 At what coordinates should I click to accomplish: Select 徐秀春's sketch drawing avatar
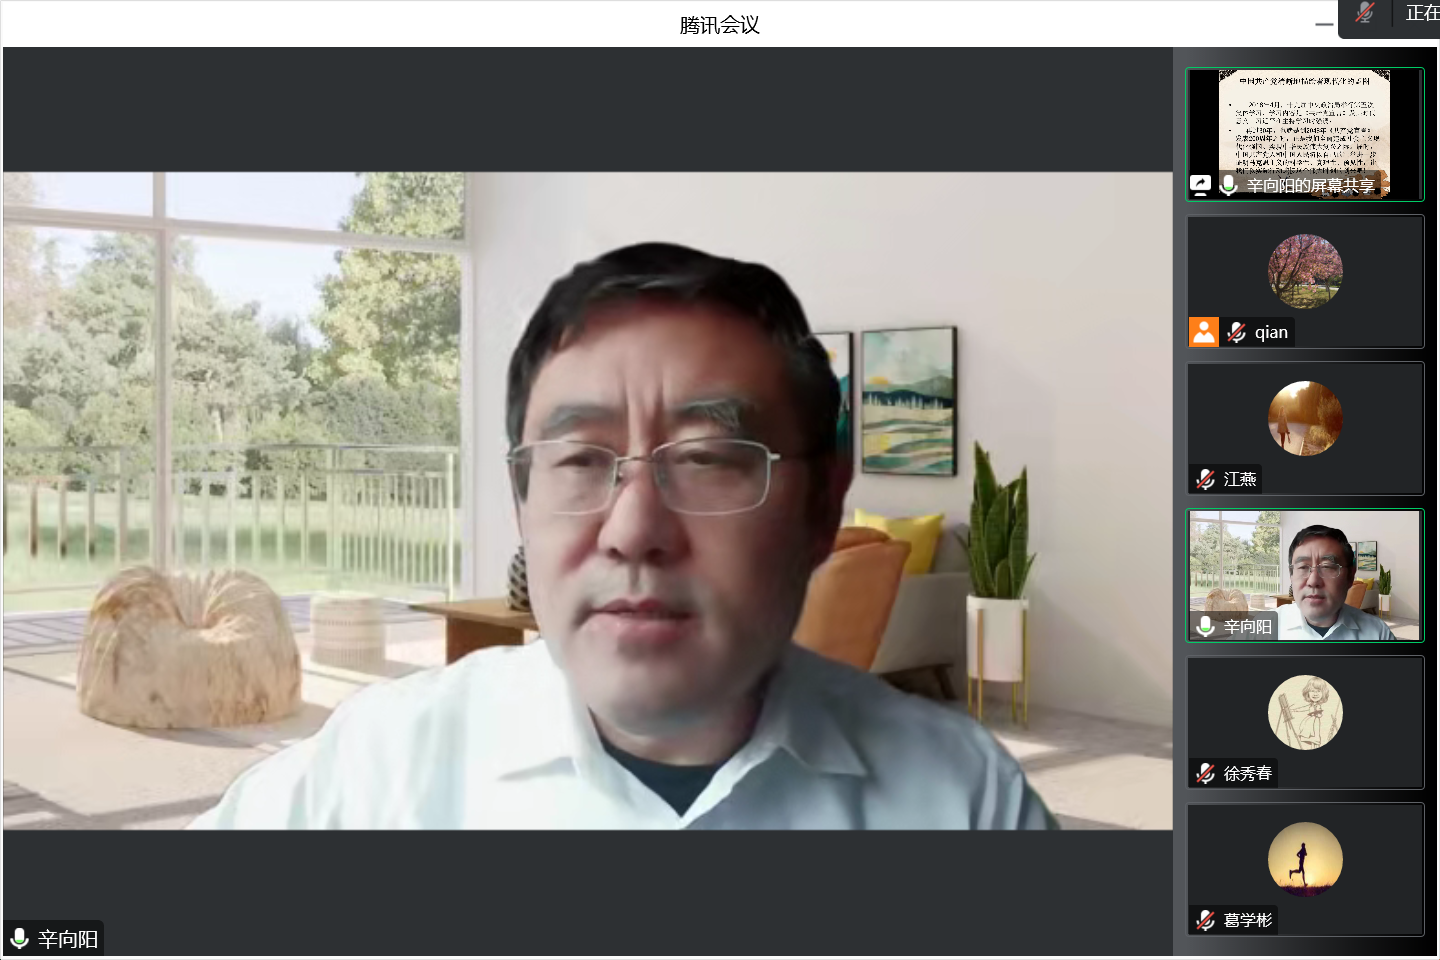(x=1305, y=712)
